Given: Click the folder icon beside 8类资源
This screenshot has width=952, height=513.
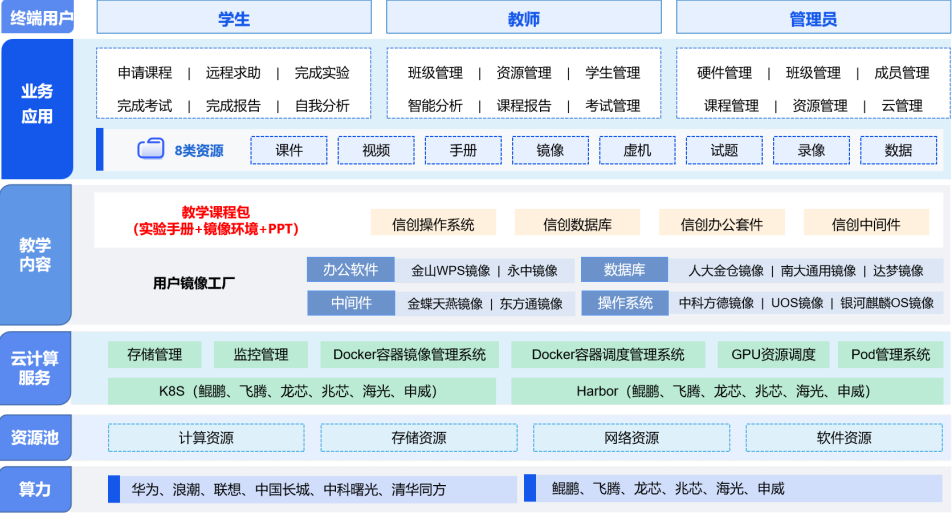Looking at the screenshot, I should pyautogui.click(x=151, y=149).
